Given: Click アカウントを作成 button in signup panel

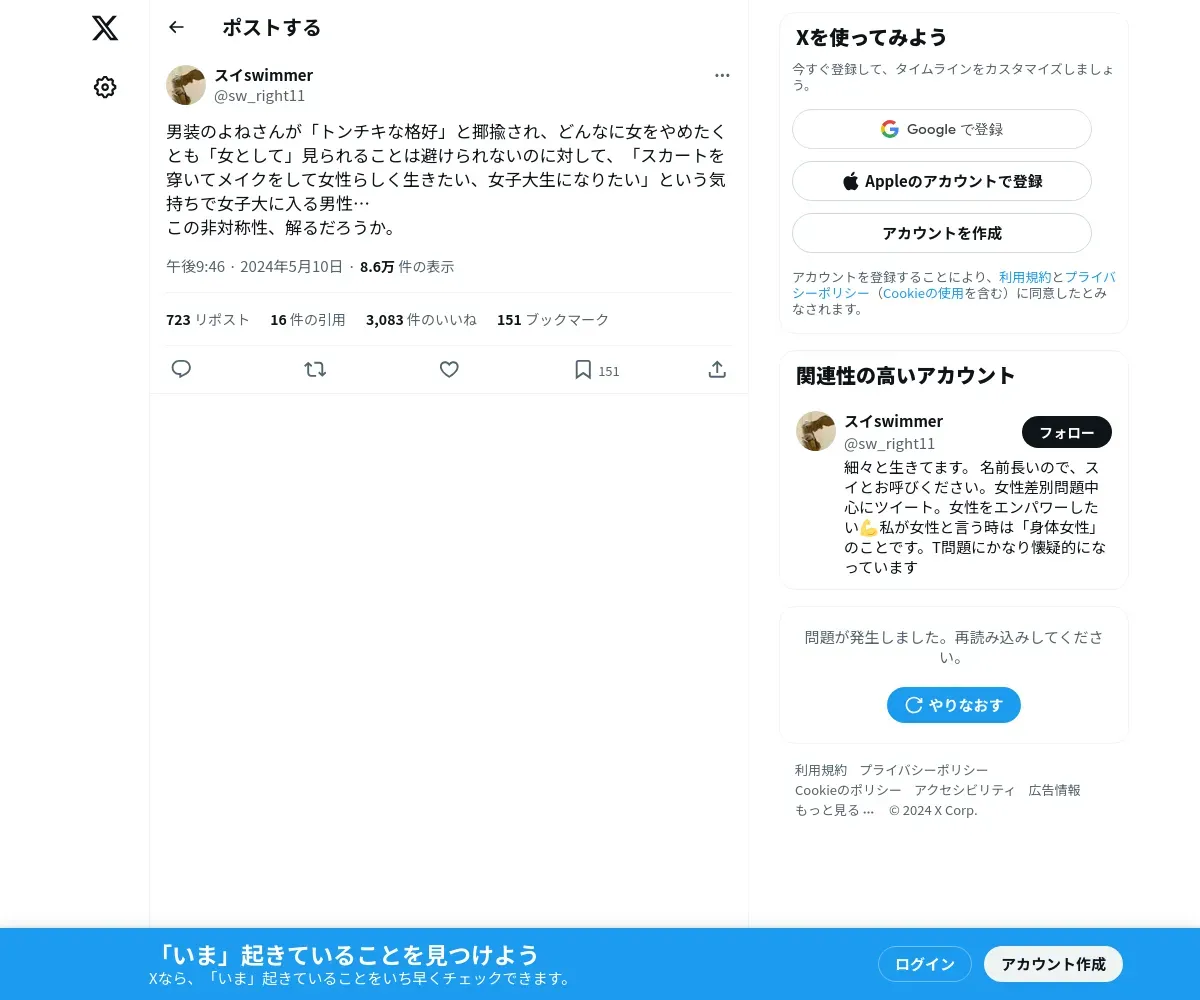Looking at the screenshot, I should point(942,233).
